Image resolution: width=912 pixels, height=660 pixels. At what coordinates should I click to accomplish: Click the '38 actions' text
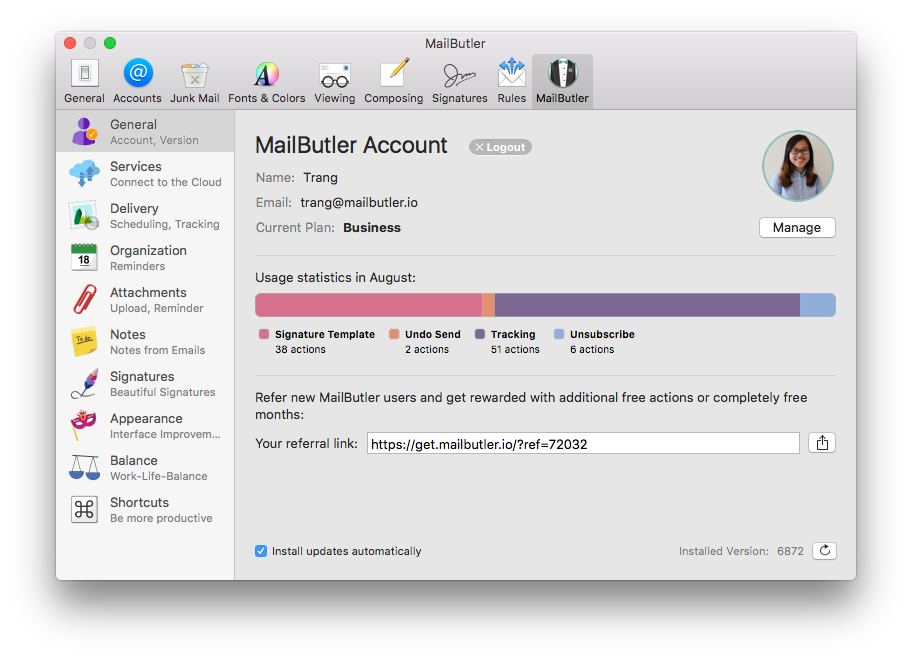(300, 349)
